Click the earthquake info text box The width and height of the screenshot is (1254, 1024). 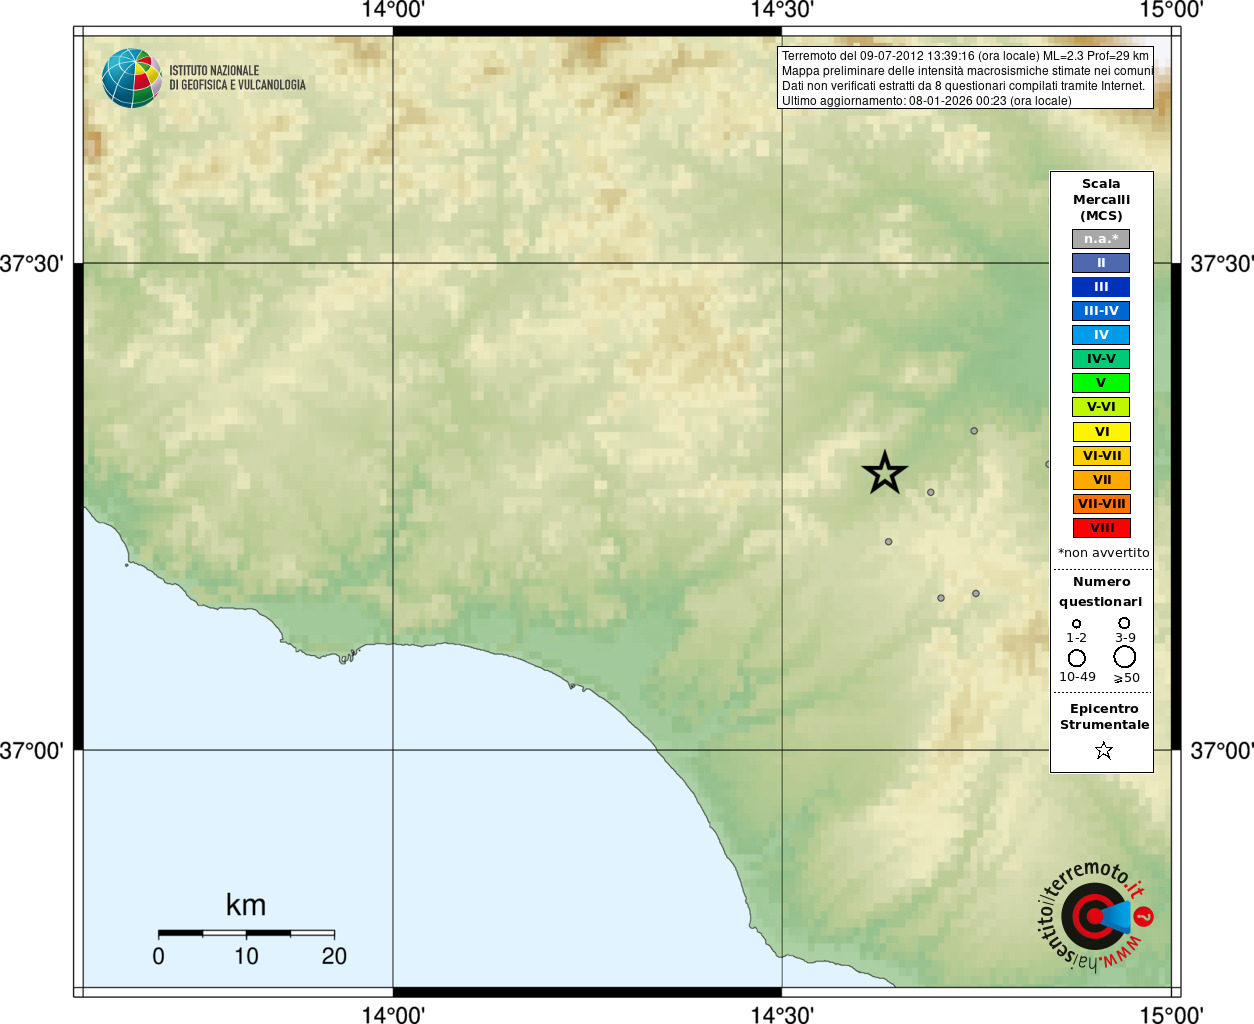[x=966, y=78]
